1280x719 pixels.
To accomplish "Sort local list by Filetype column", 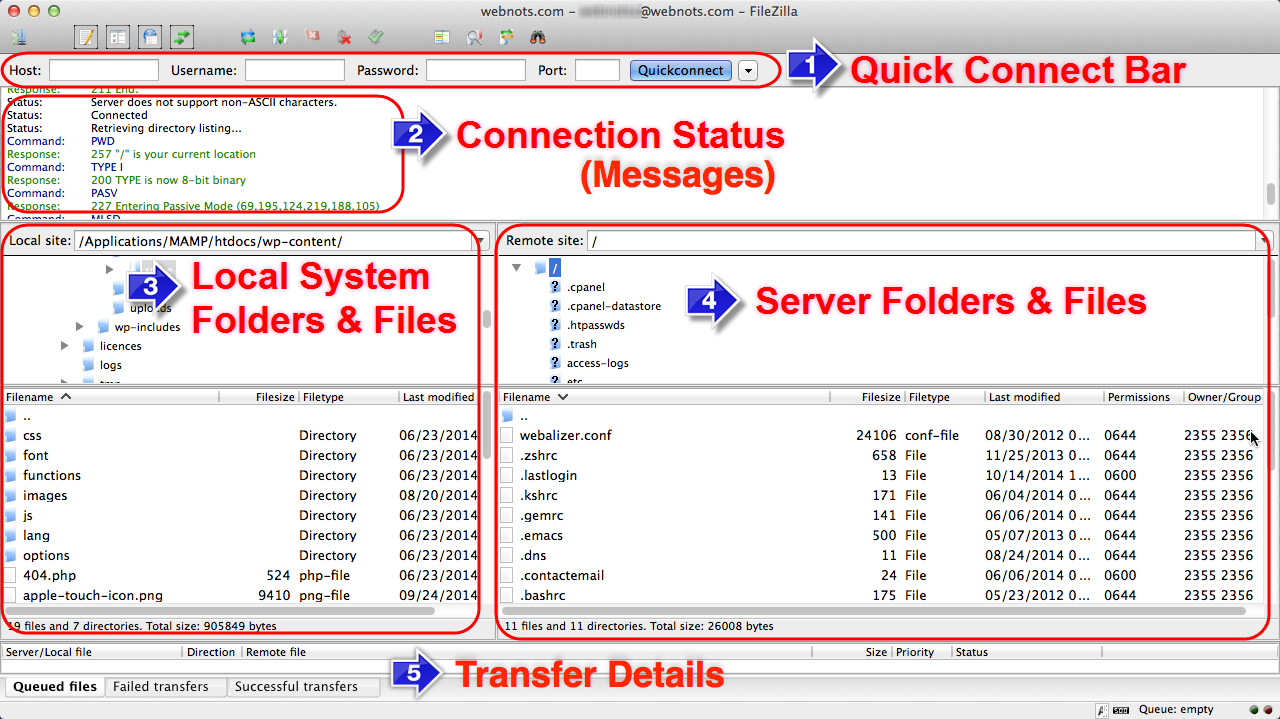I will coord(348,397).
